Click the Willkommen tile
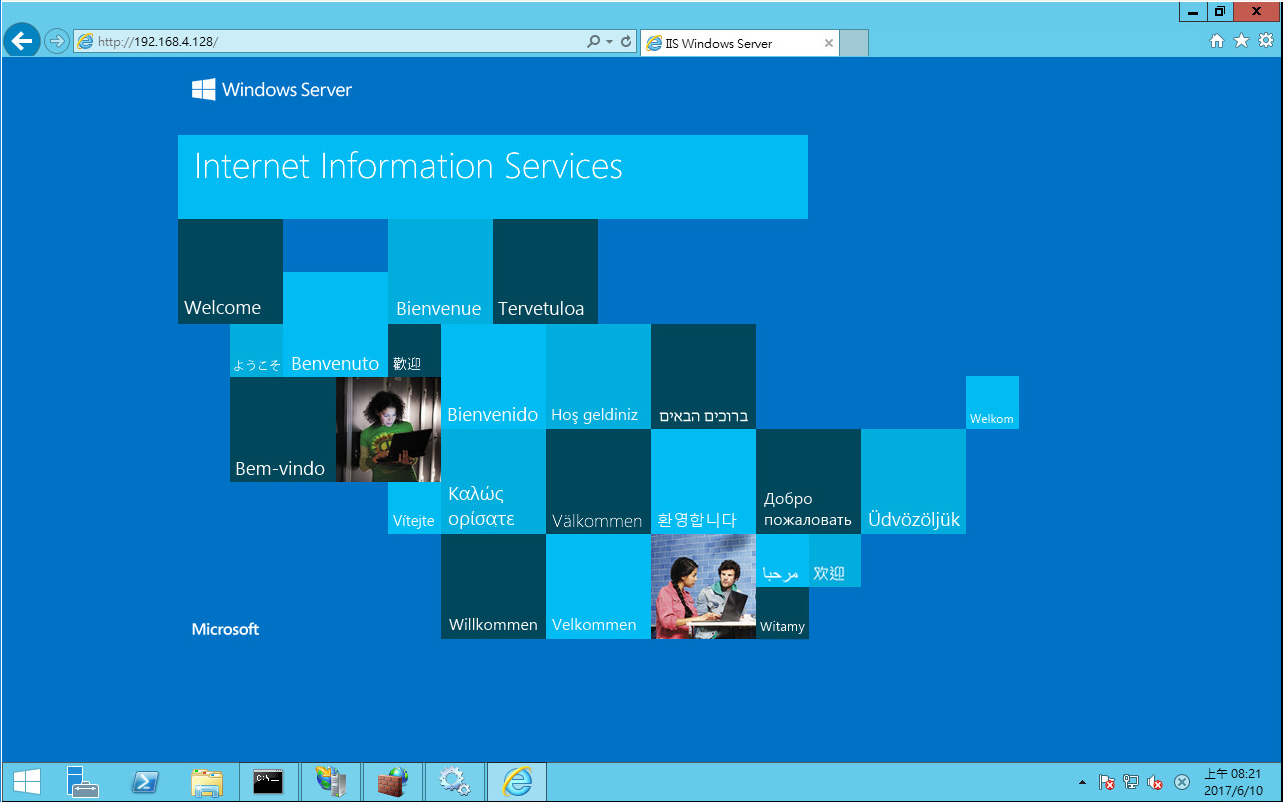Image resolution: width=1283 pixels, height=802 pixels. [493, 586]
